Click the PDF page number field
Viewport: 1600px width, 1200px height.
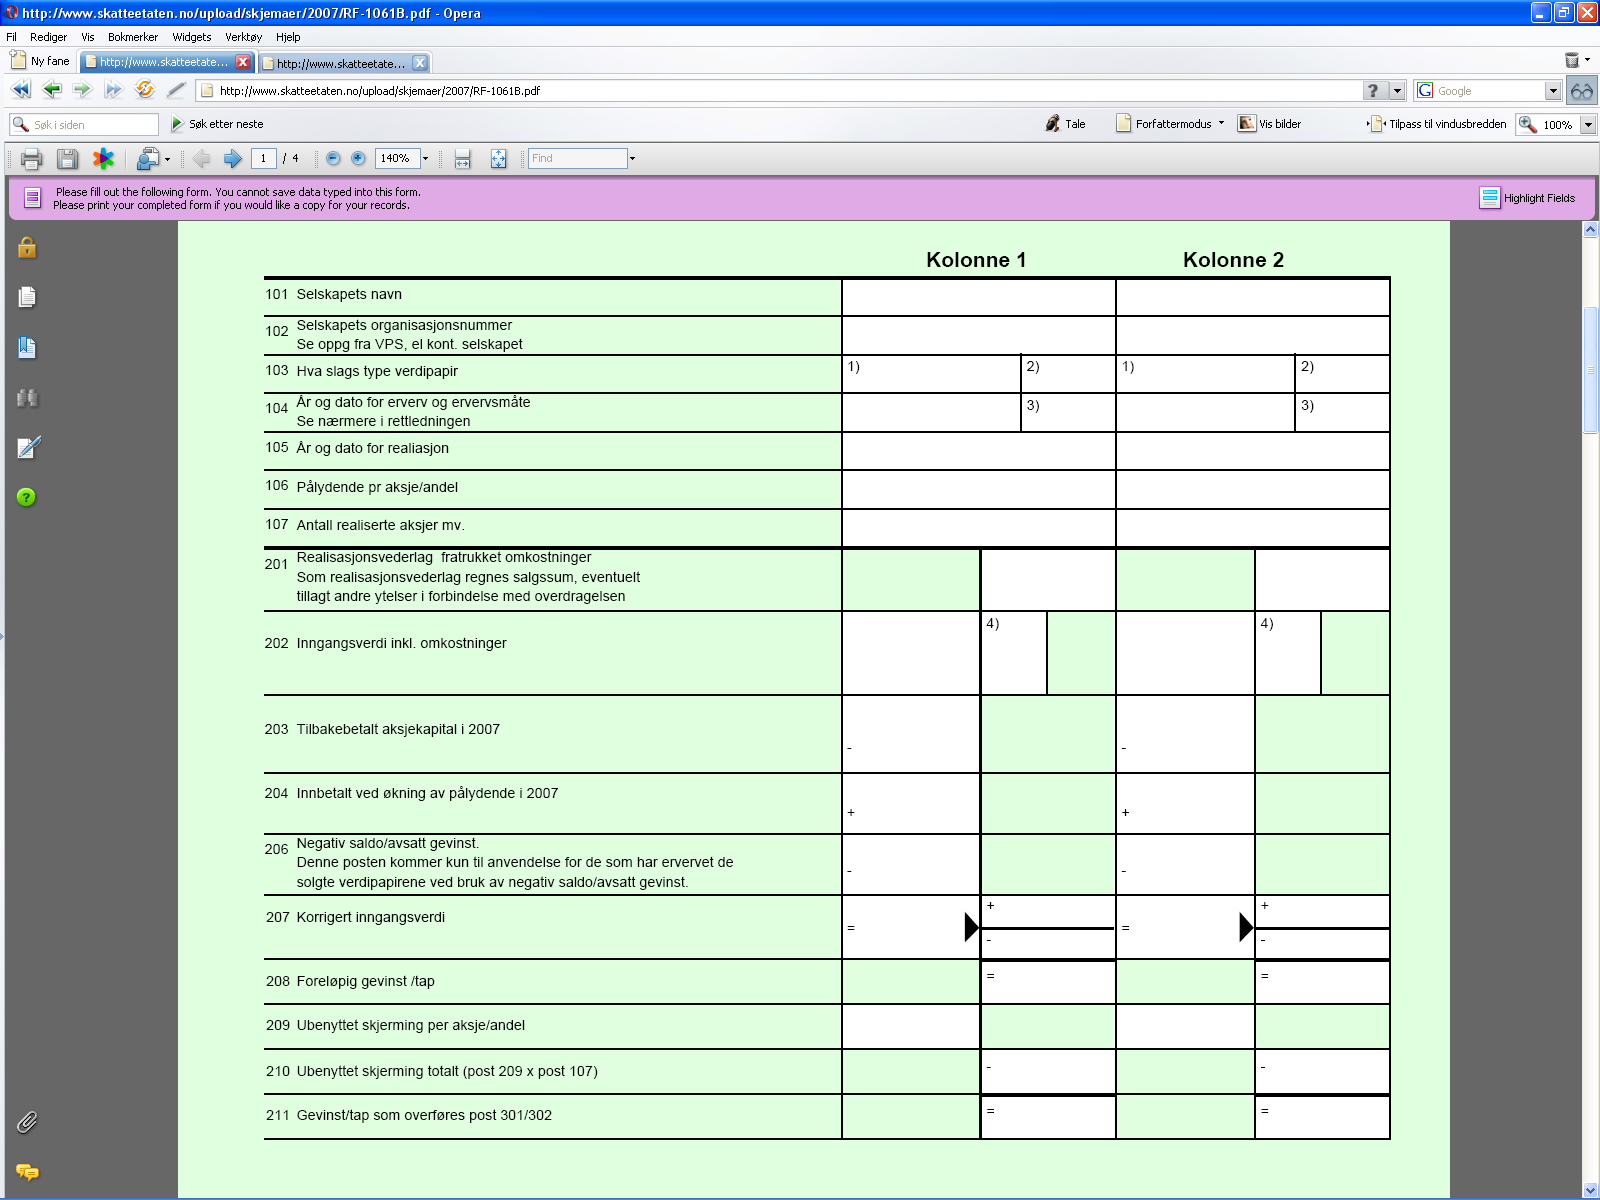click(264, 158)
